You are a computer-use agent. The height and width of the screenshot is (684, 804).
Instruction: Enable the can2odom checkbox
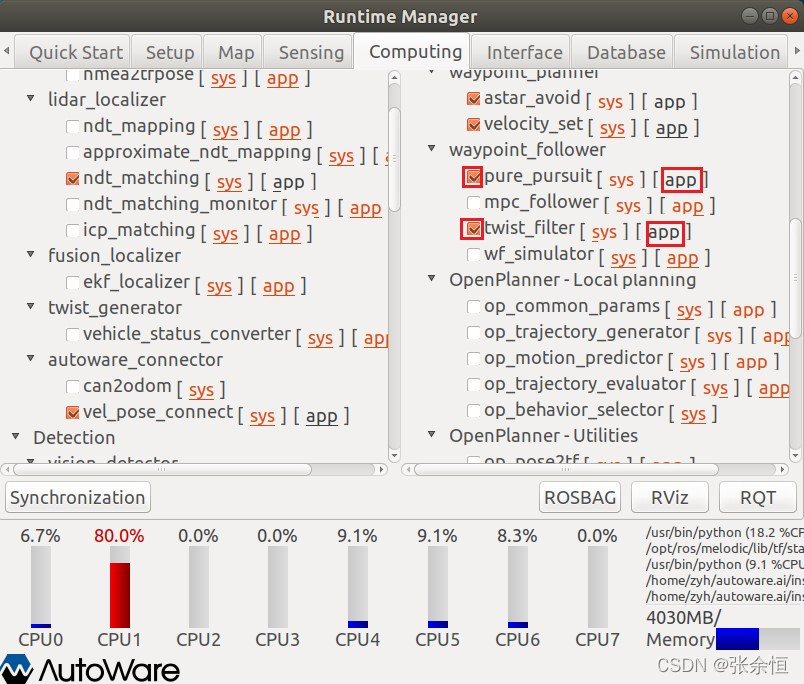[x=73, y=387]
